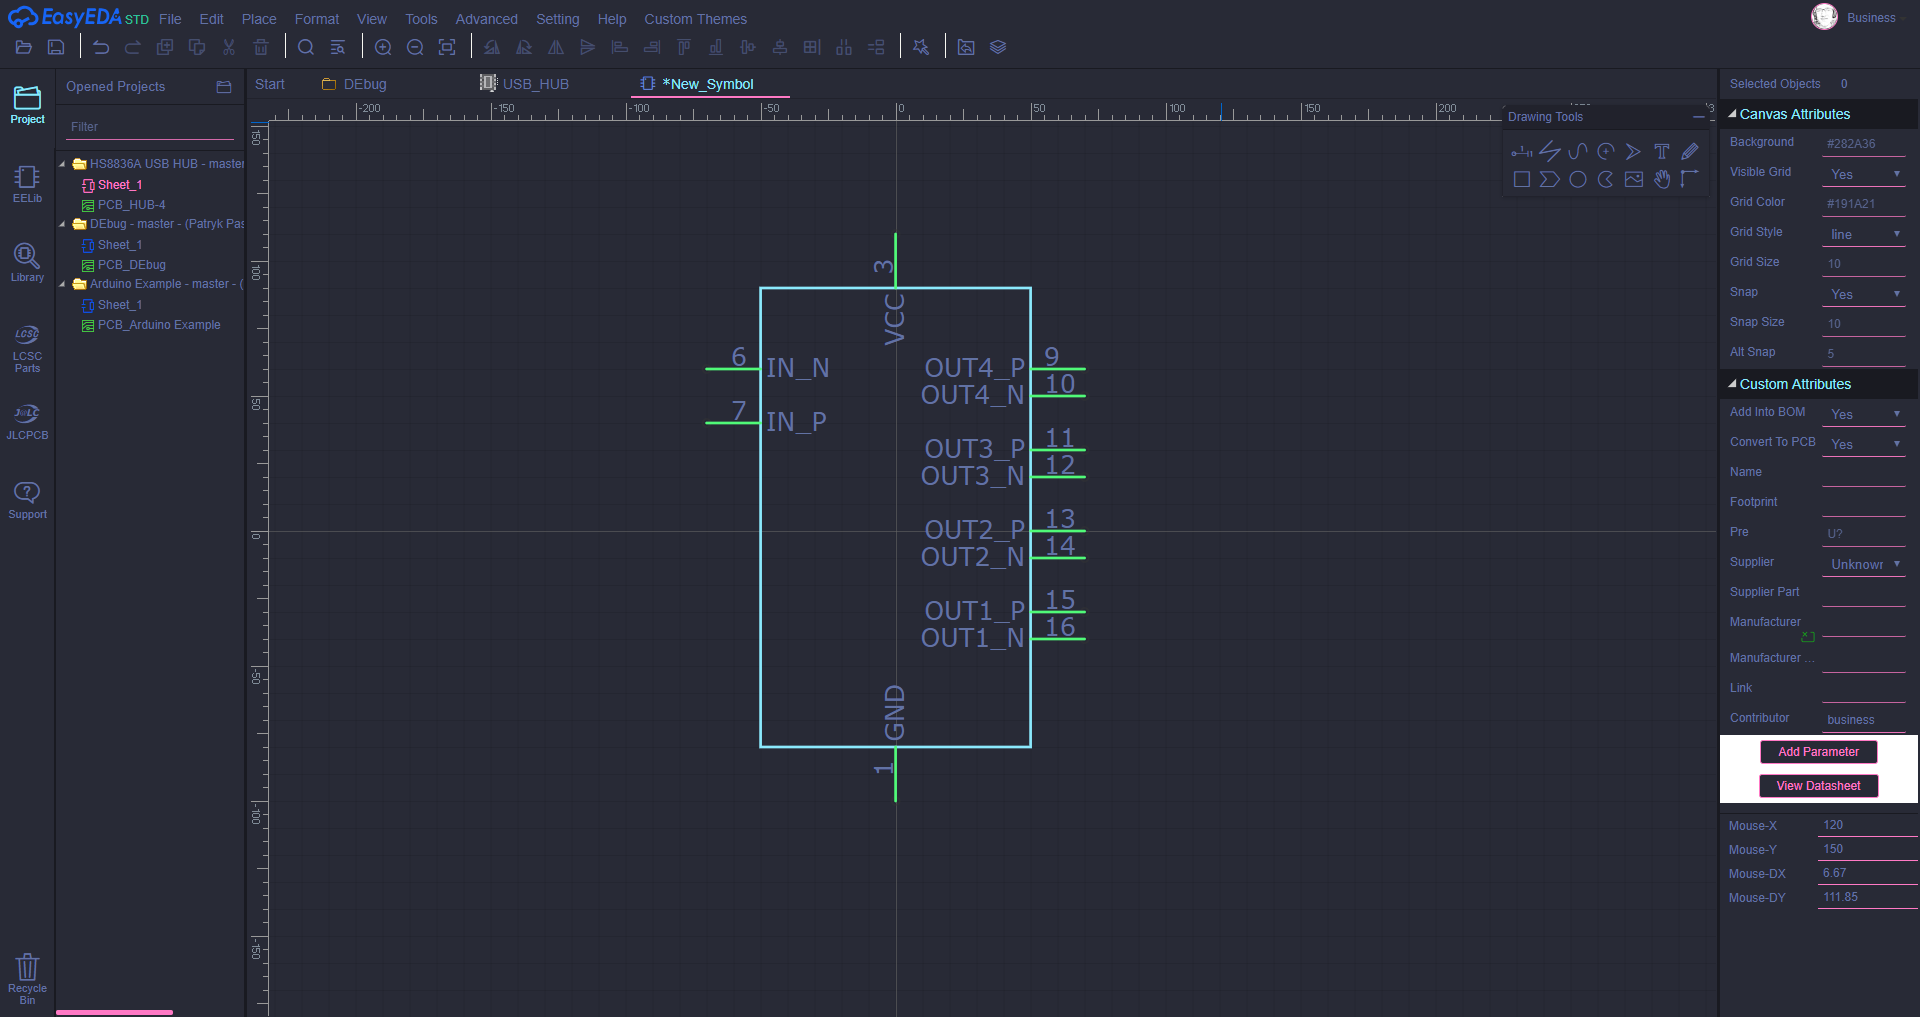Click the Undo toolbar icon
Screen dimensions: 1920x1017
tap(101, 47)
